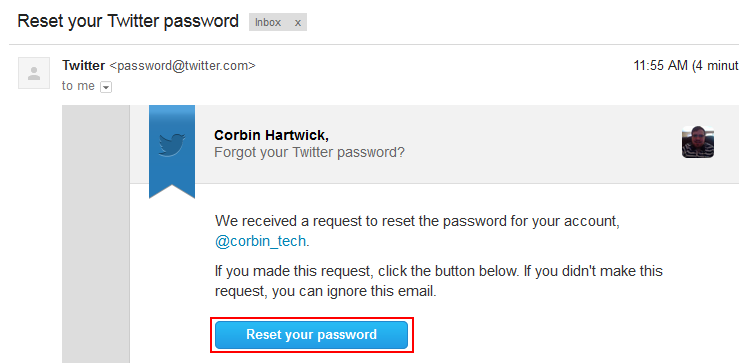Click the "to me" recipient text
Screen dimensions: 739x363
(78, 86)
